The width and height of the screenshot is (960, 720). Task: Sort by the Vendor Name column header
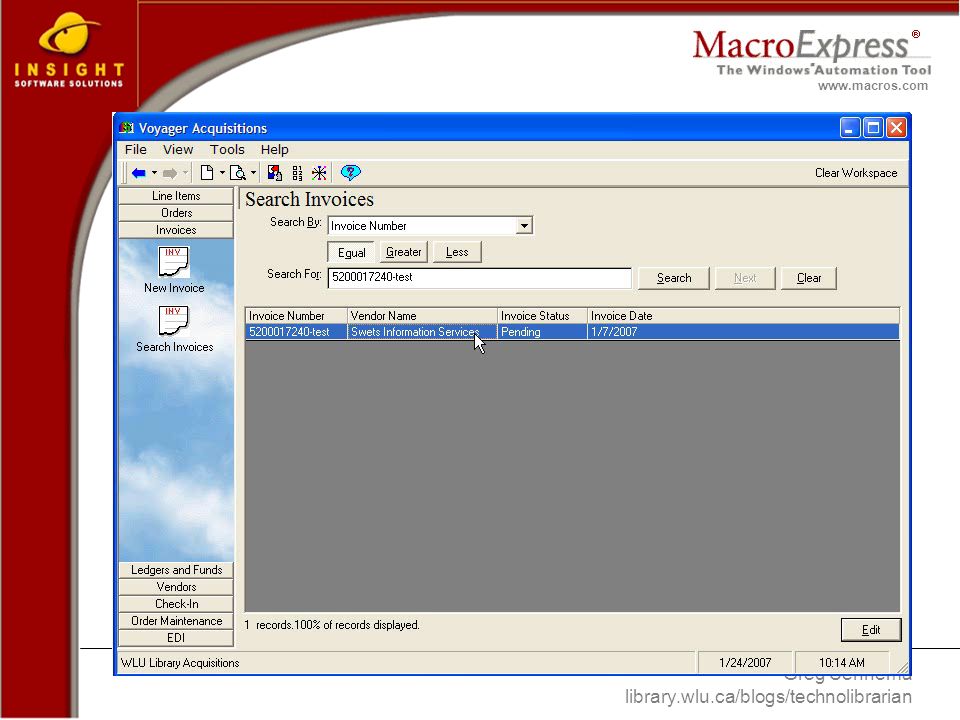[422, 316]
